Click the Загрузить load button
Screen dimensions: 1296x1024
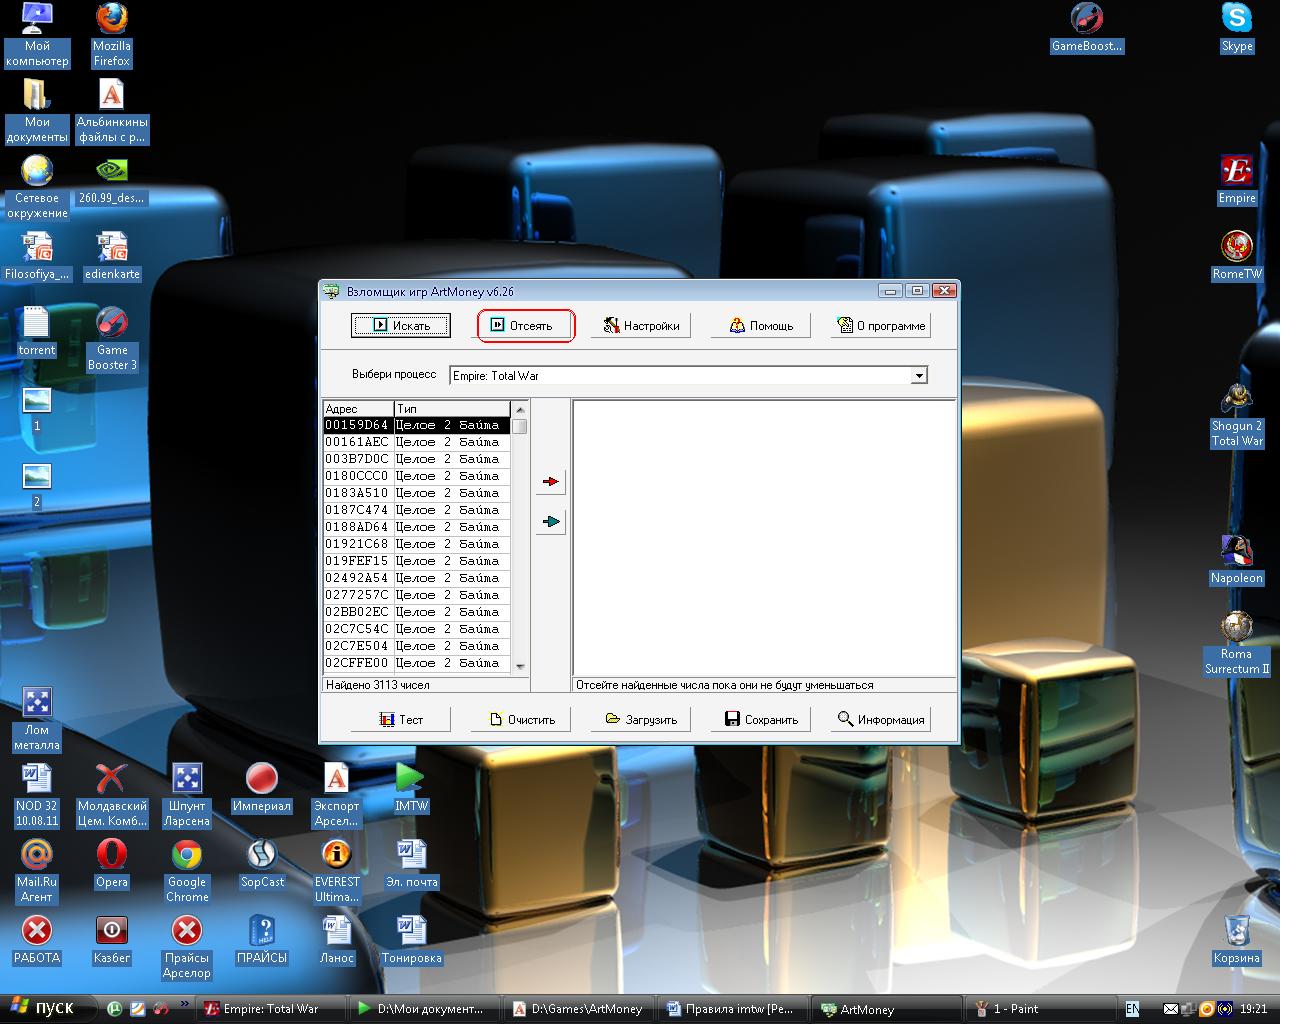pyautogui.click(x=641, y=719)
